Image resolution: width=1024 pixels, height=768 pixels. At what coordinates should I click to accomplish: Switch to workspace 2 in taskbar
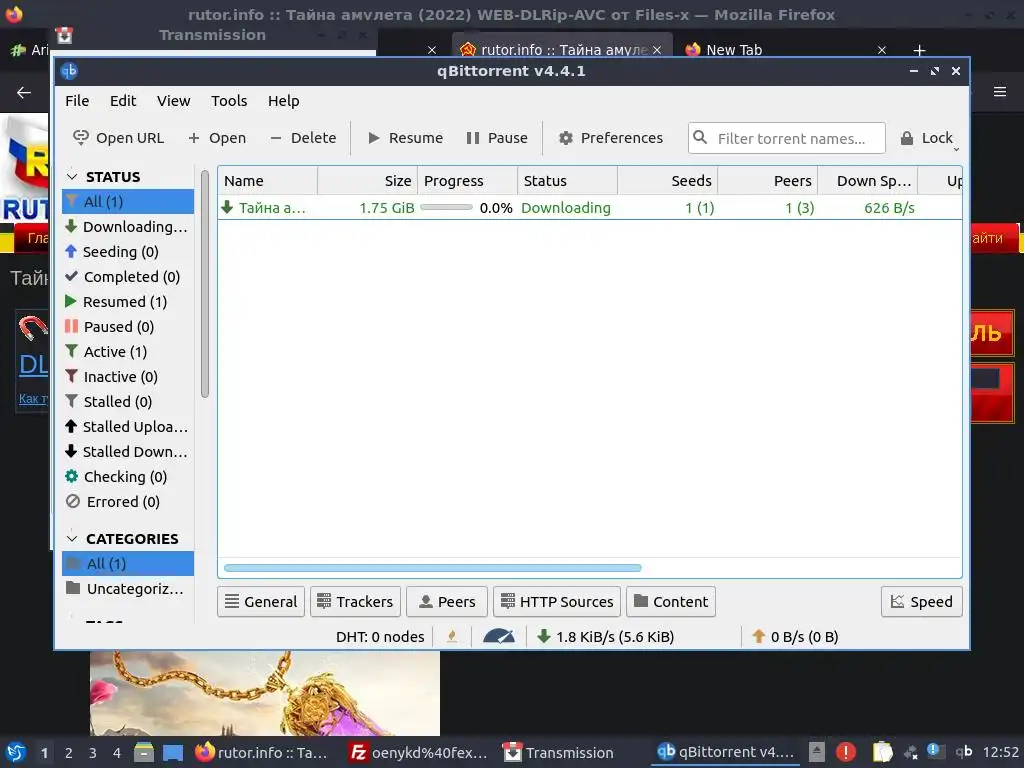(x=69, y=753)
